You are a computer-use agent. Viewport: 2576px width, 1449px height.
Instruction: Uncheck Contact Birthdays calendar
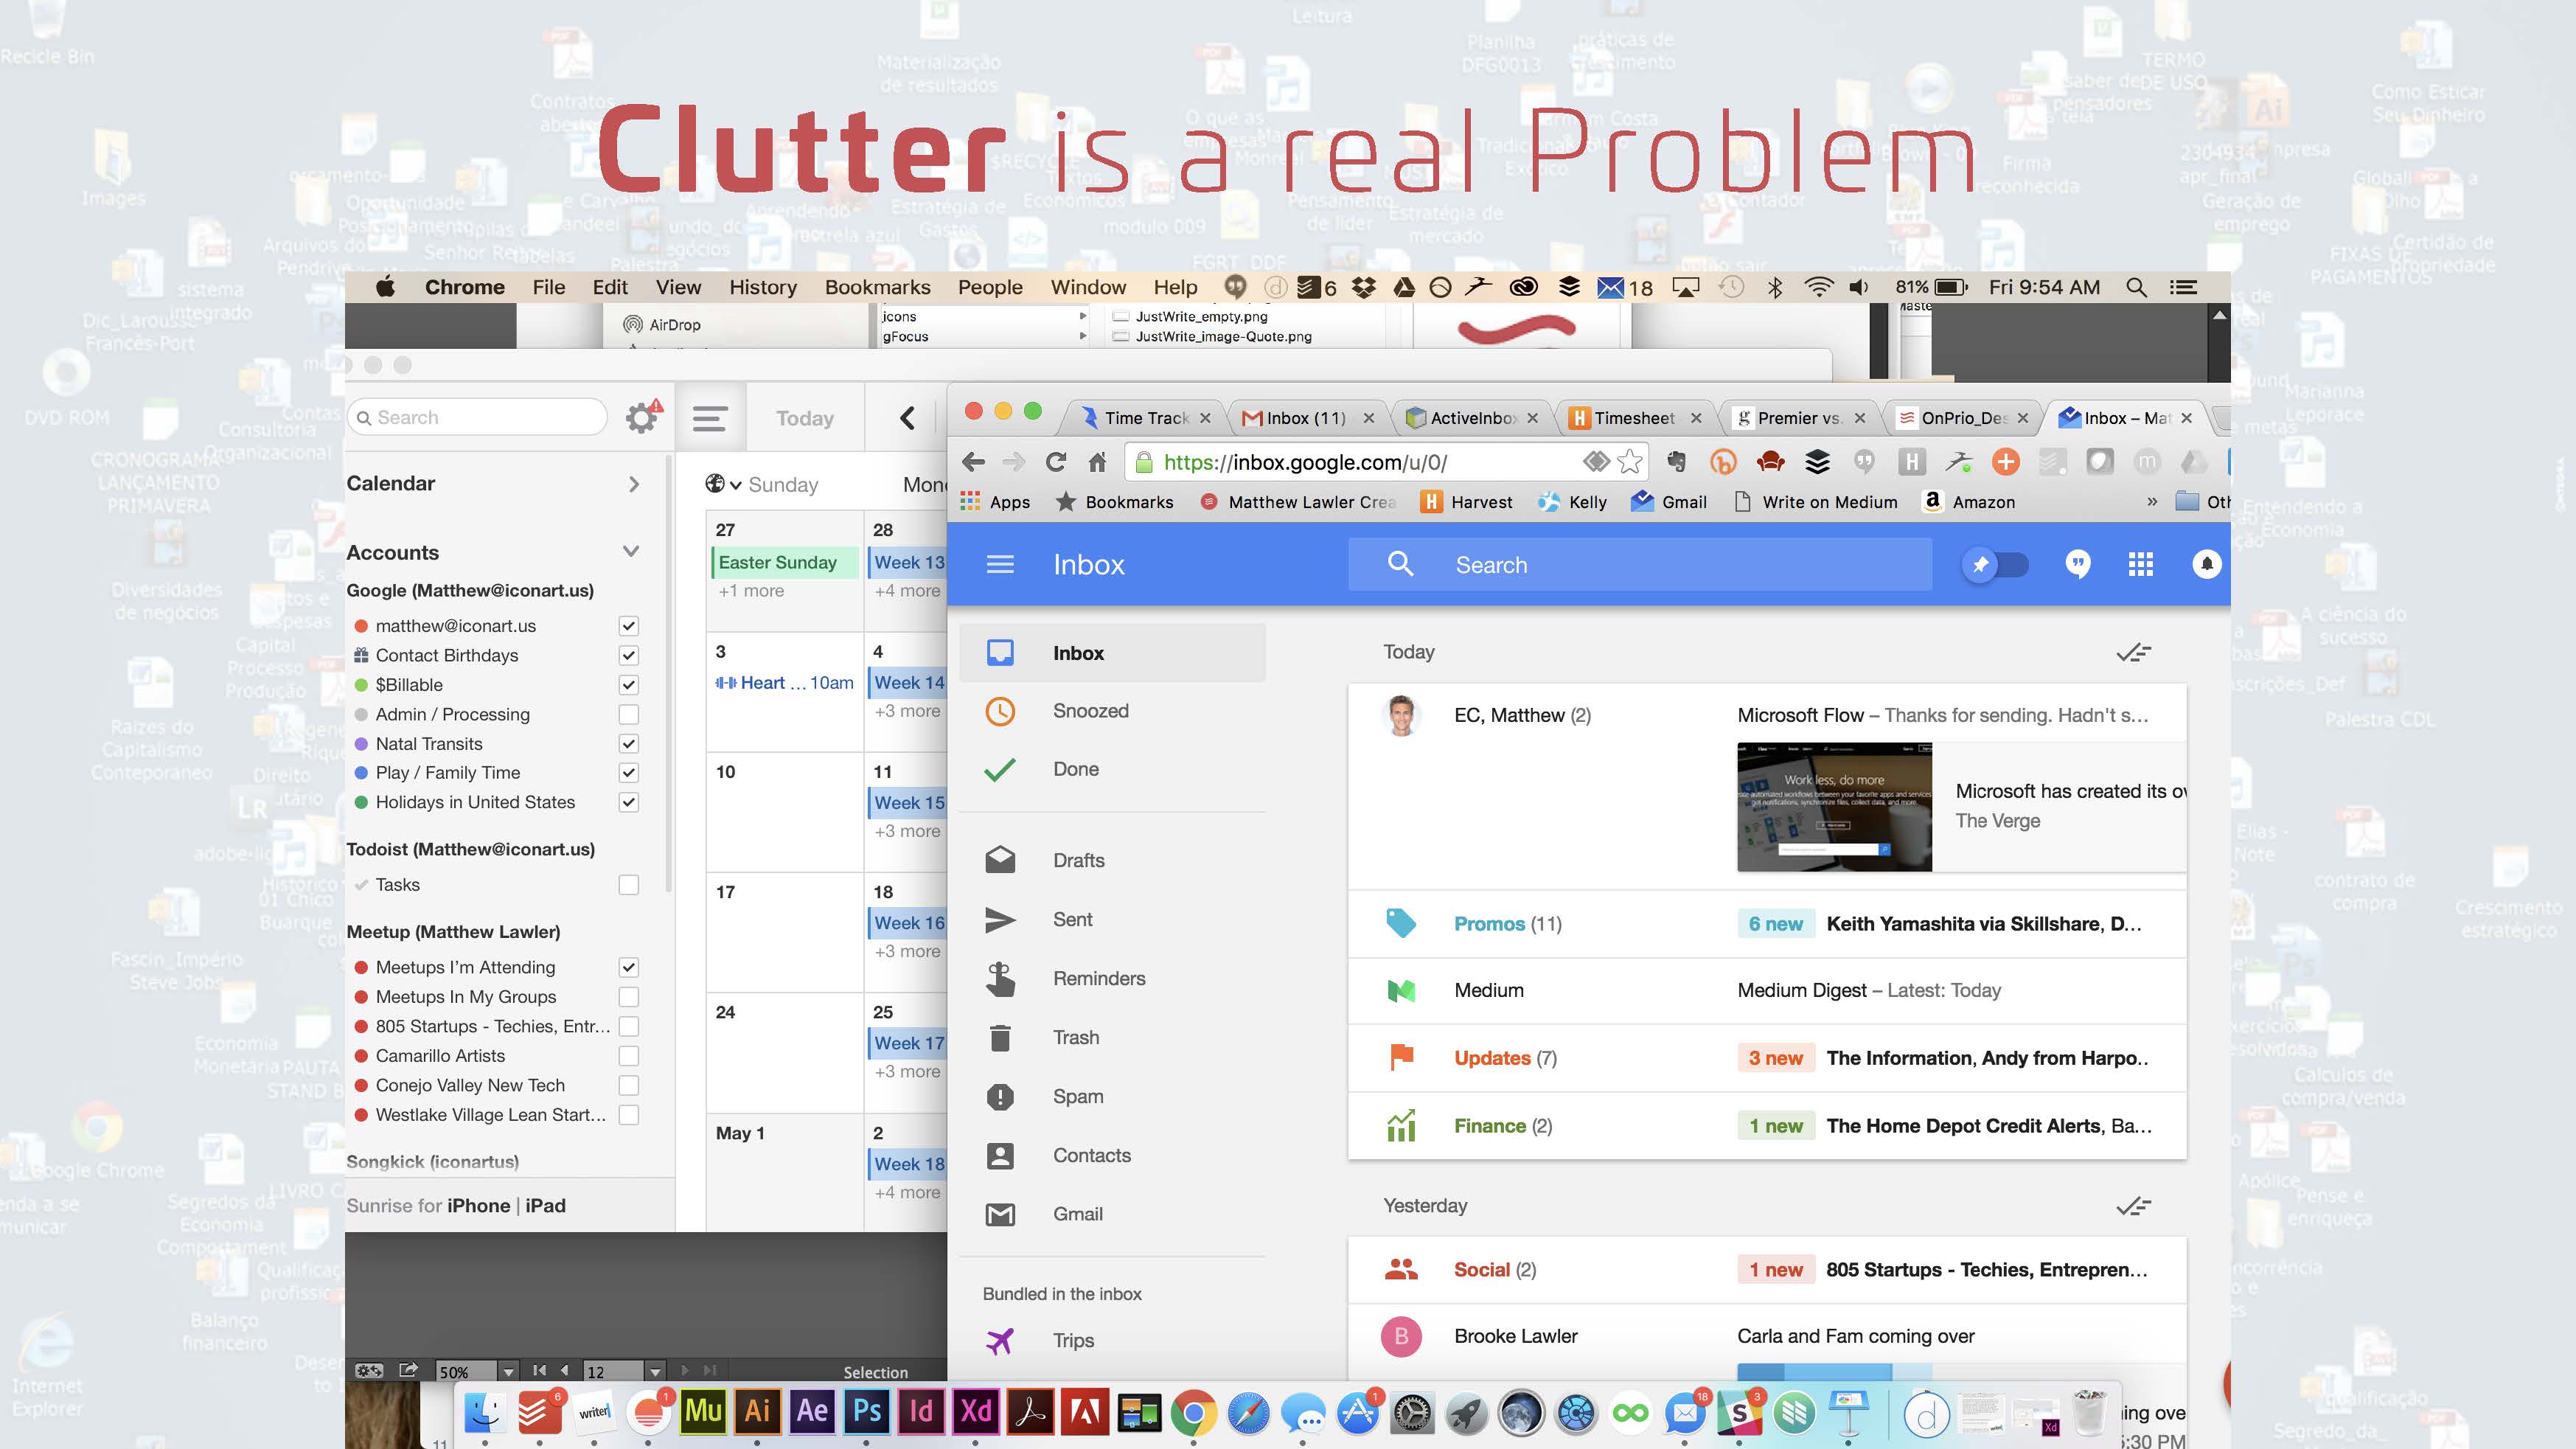(628, 656)
